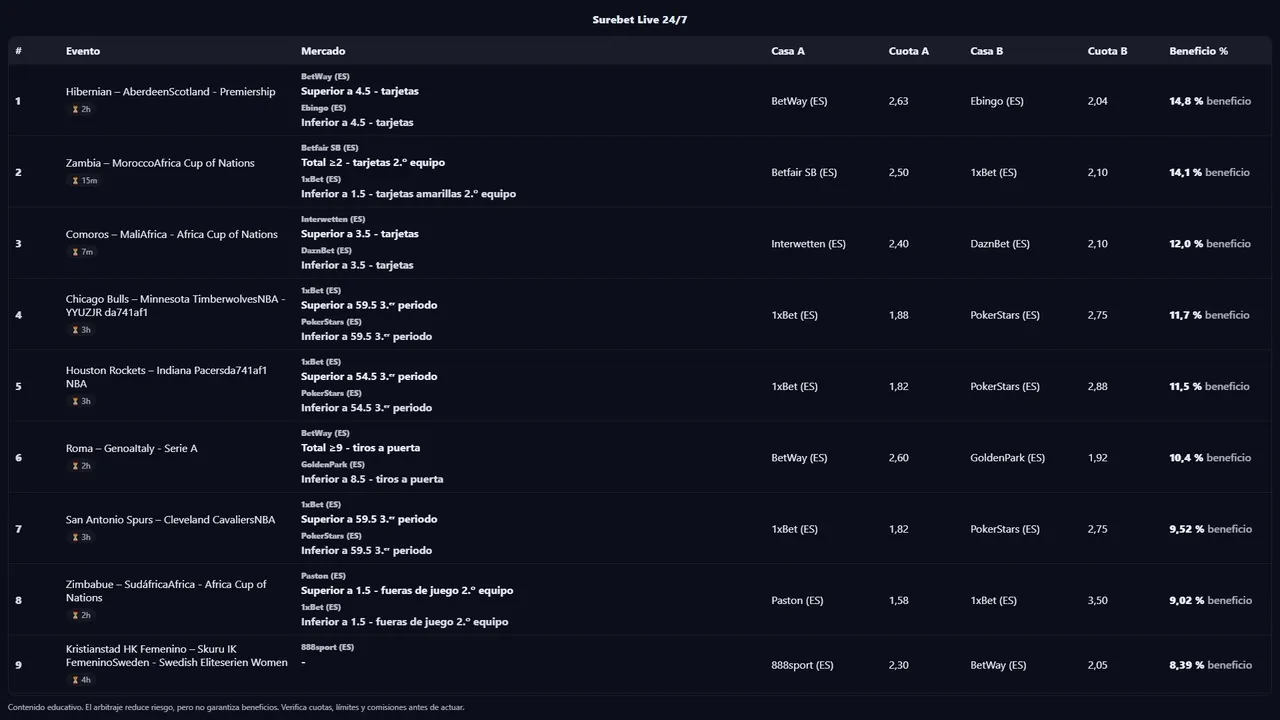This screenshot has height=720, width=1280.
Task: Click the 3,50 odds for 1xBet
Action: tap(1097, 601)
